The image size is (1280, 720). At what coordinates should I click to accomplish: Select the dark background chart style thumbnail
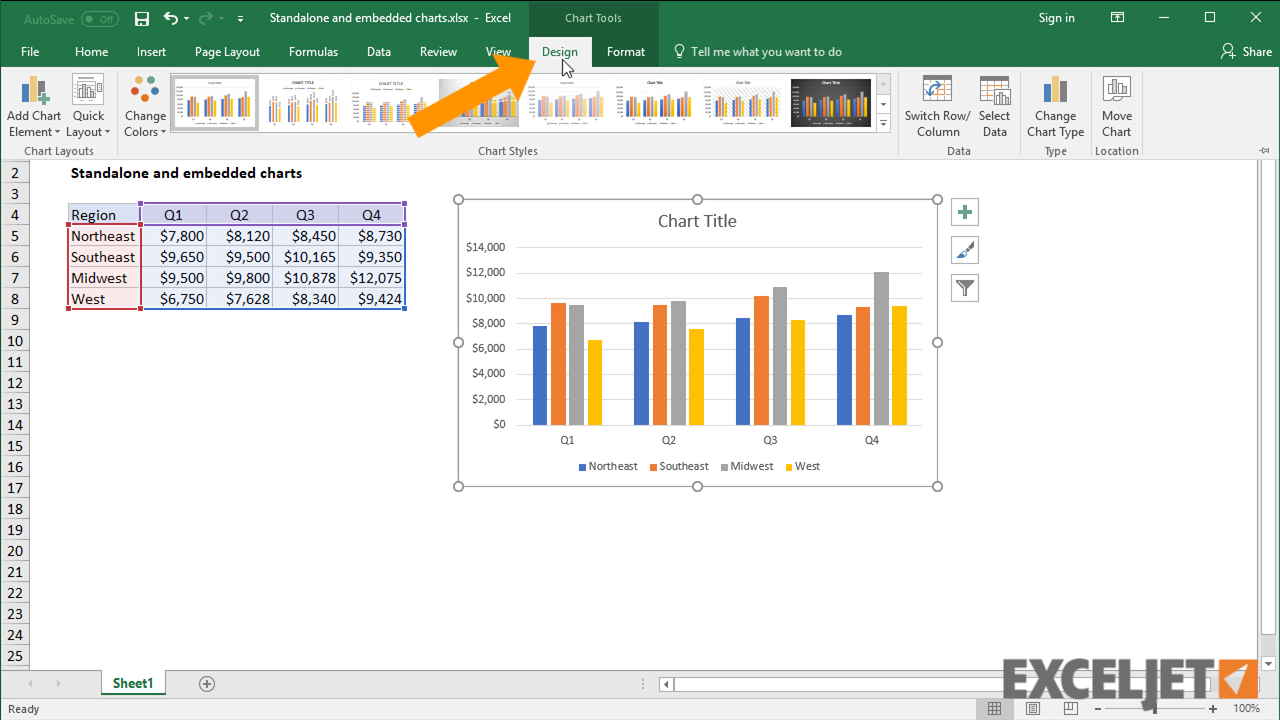coord(831,103)
